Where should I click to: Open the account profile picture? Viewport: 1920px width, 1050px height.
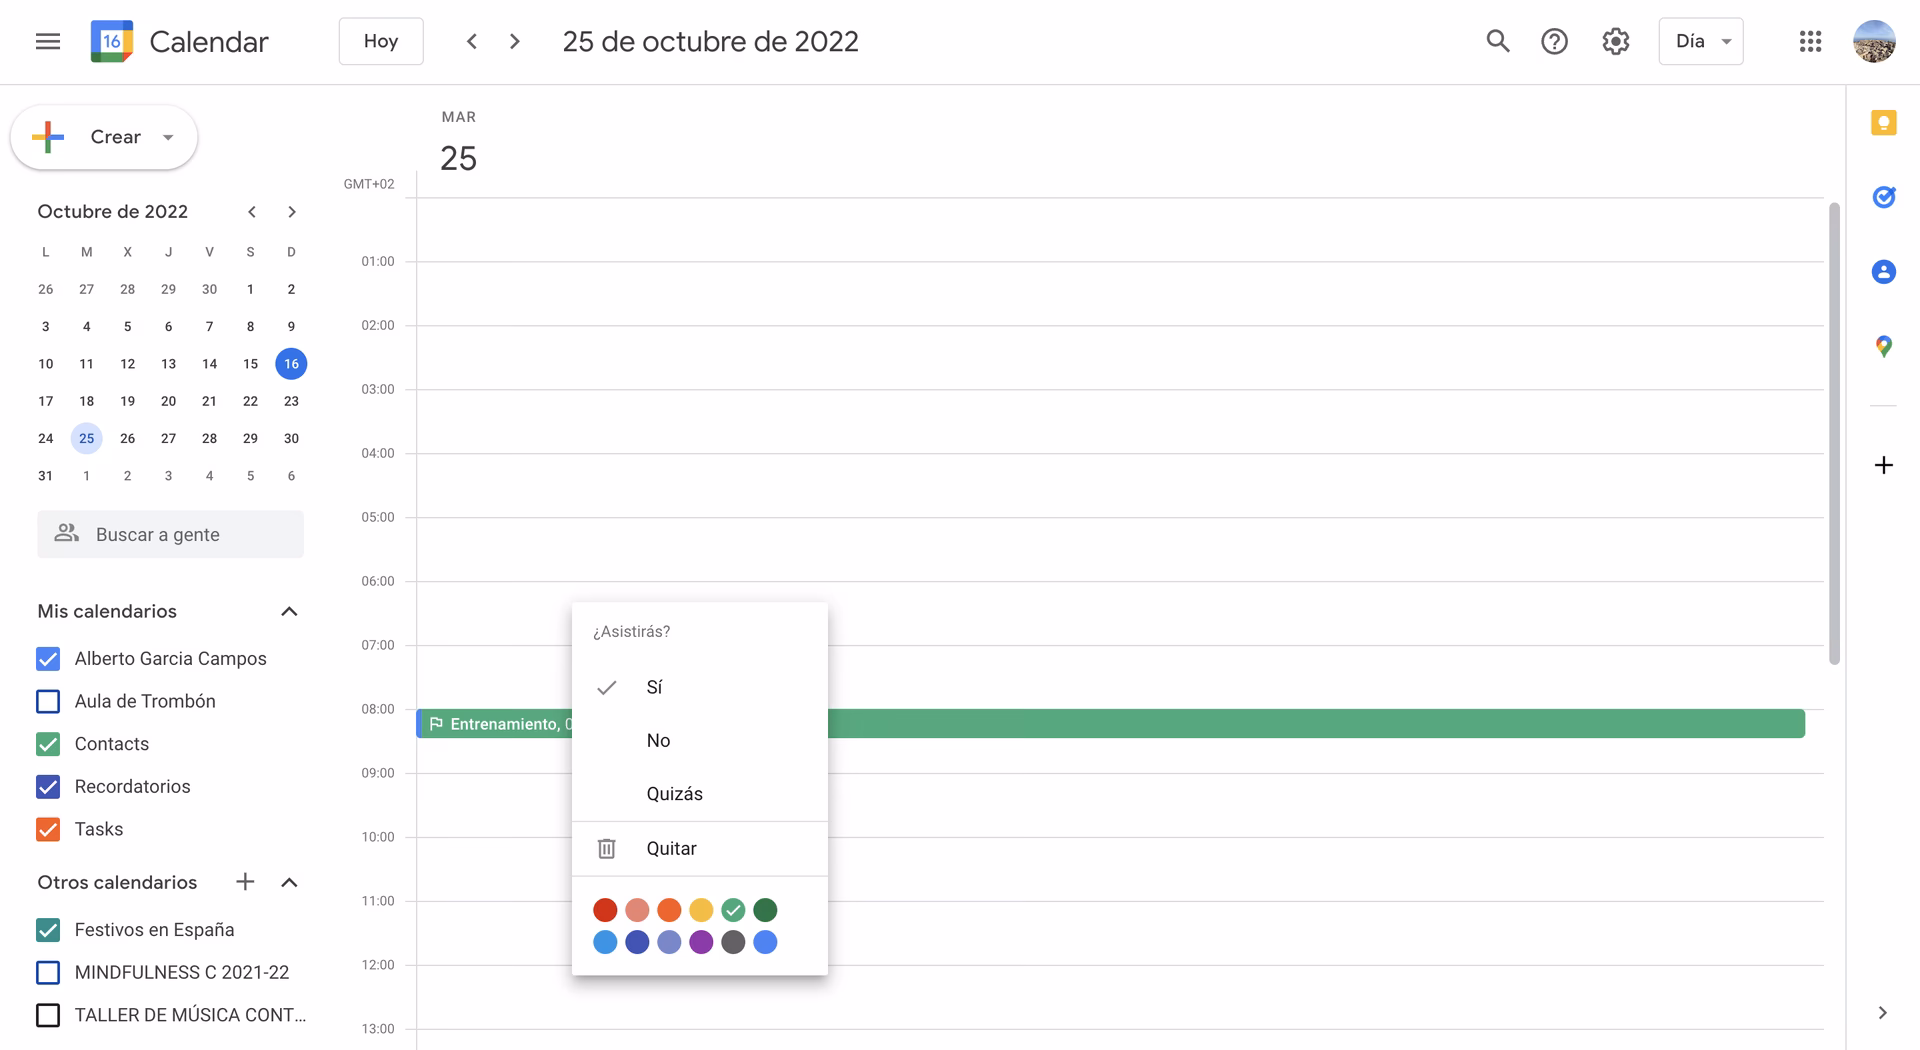coord(1874,41)
